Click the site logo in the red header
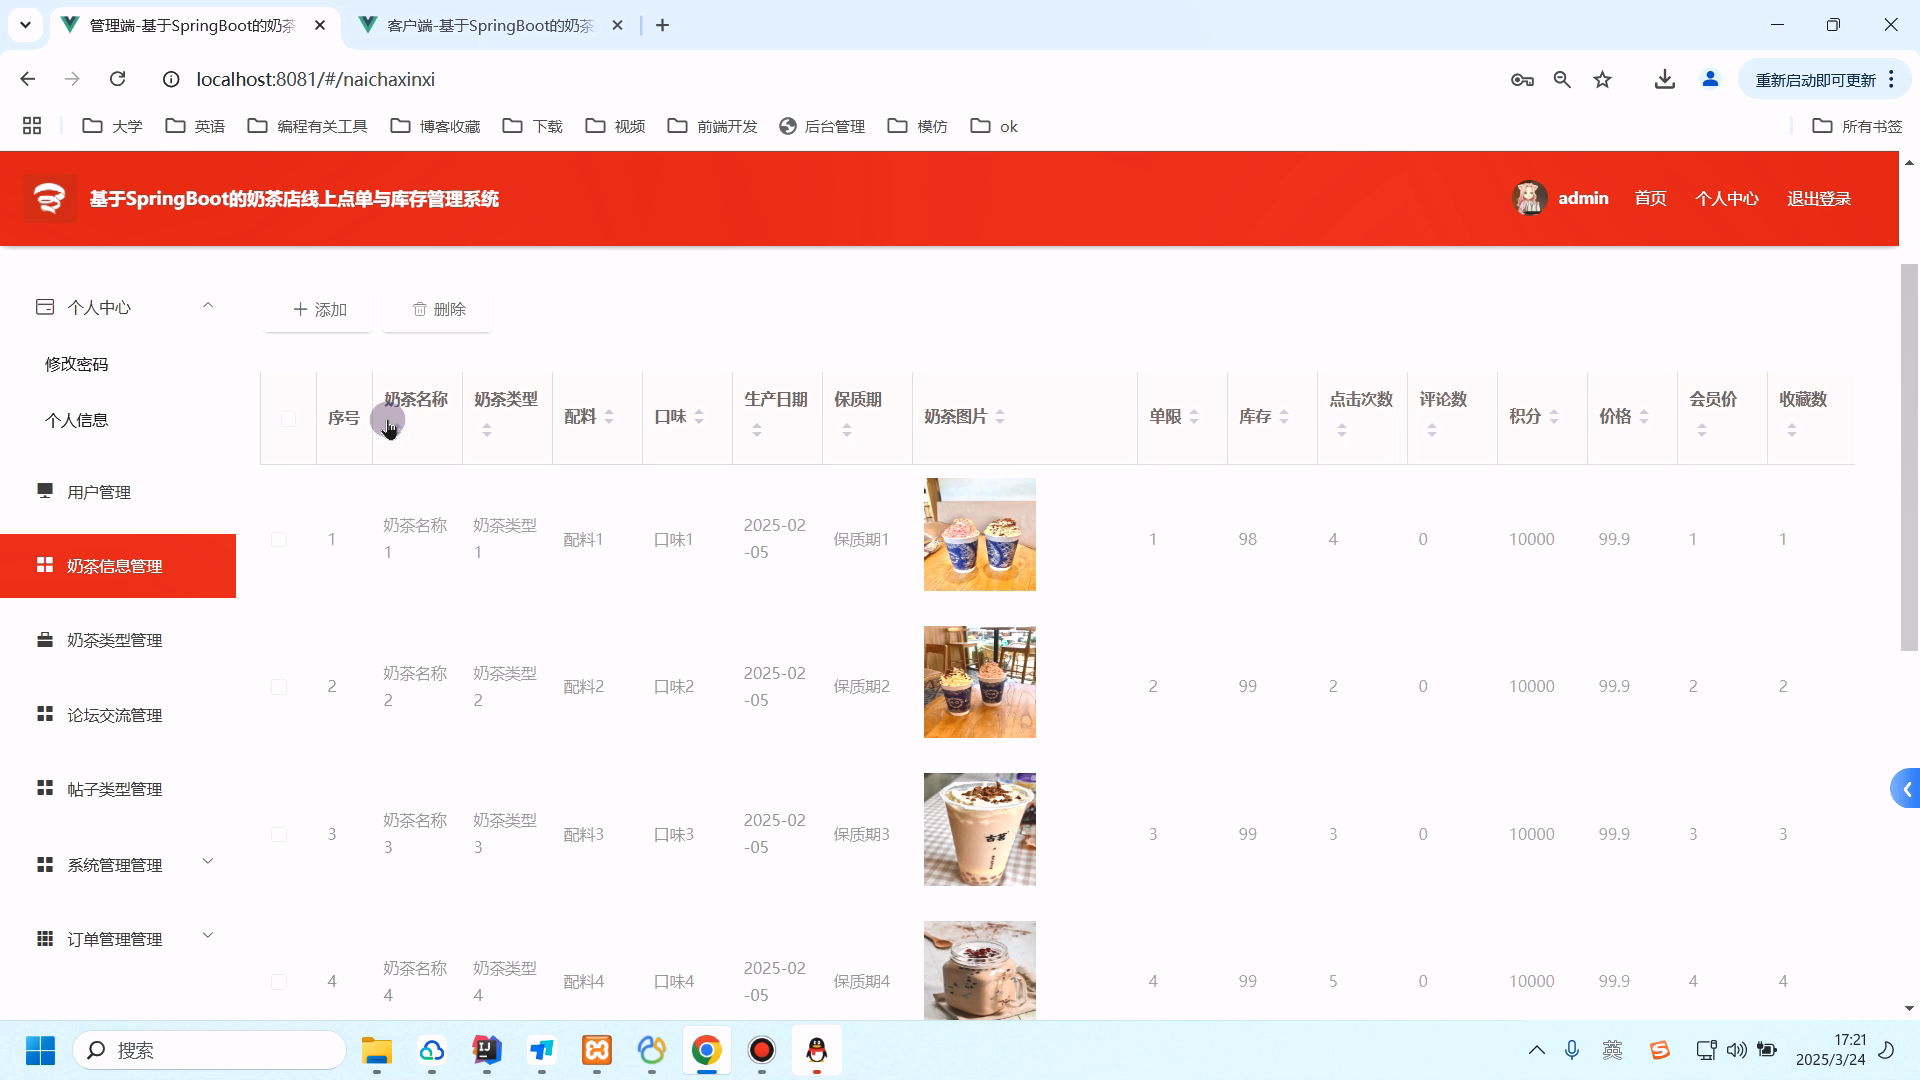Image resolution: width=1920 pixels, height=1080 pixels. [49, 198]
